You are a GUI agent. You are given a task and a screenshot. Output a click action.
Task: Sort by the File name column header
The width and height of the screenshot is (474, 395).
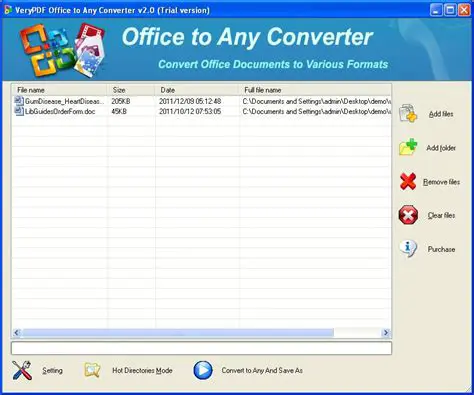point(59,90)
